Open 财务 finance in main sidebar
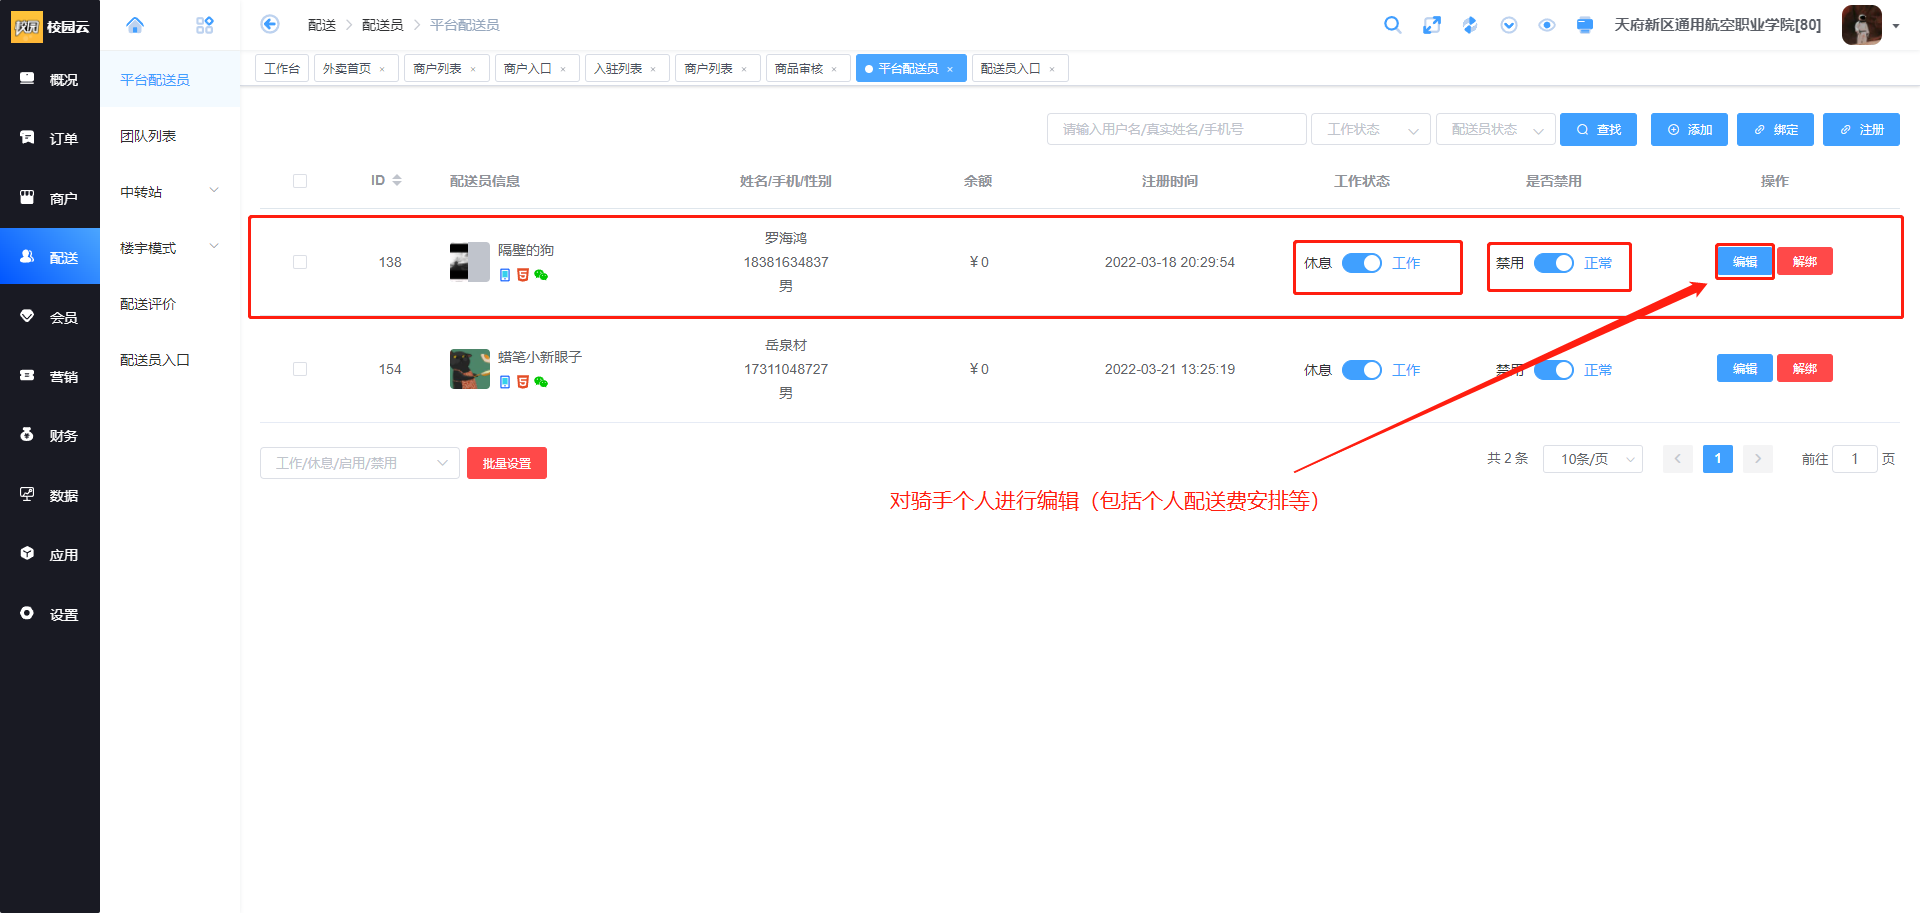This screenshot has width=1920, height=913. pos(50,435)
